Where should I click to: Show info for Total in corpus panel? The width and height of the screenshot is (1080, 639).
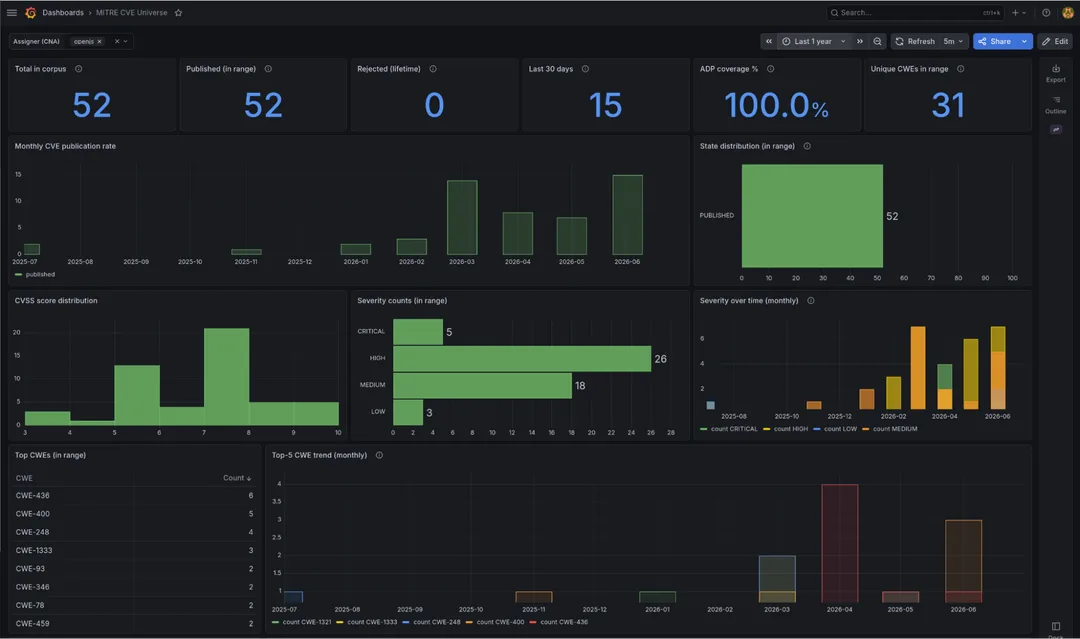(x=79, y=69)
